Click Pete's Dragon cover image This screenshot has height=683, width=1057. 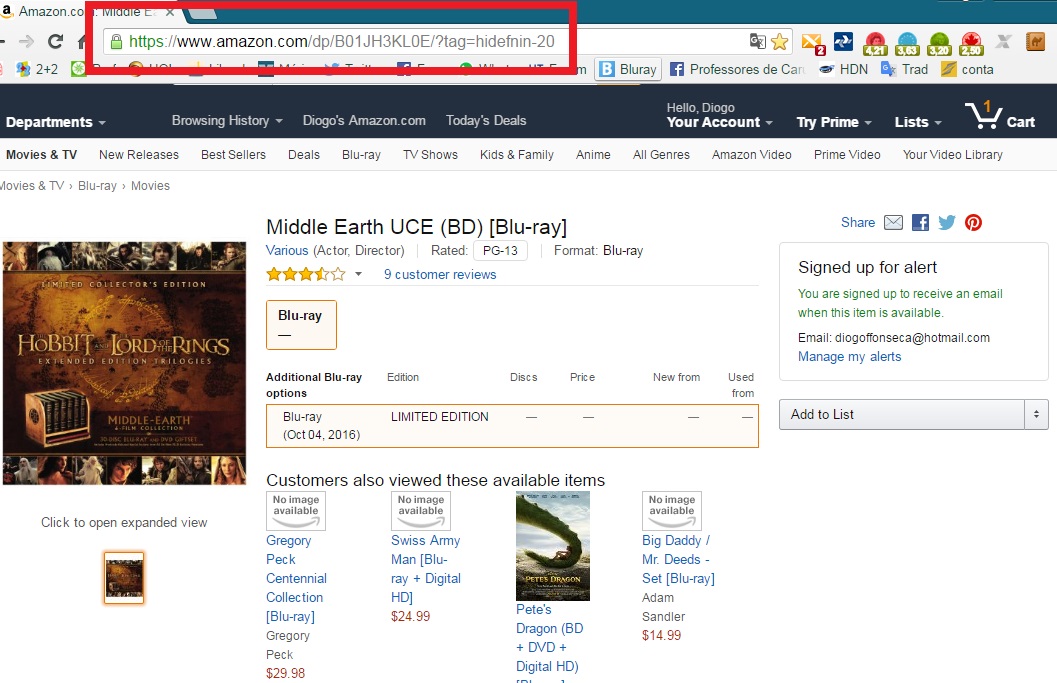click(553, 546)
